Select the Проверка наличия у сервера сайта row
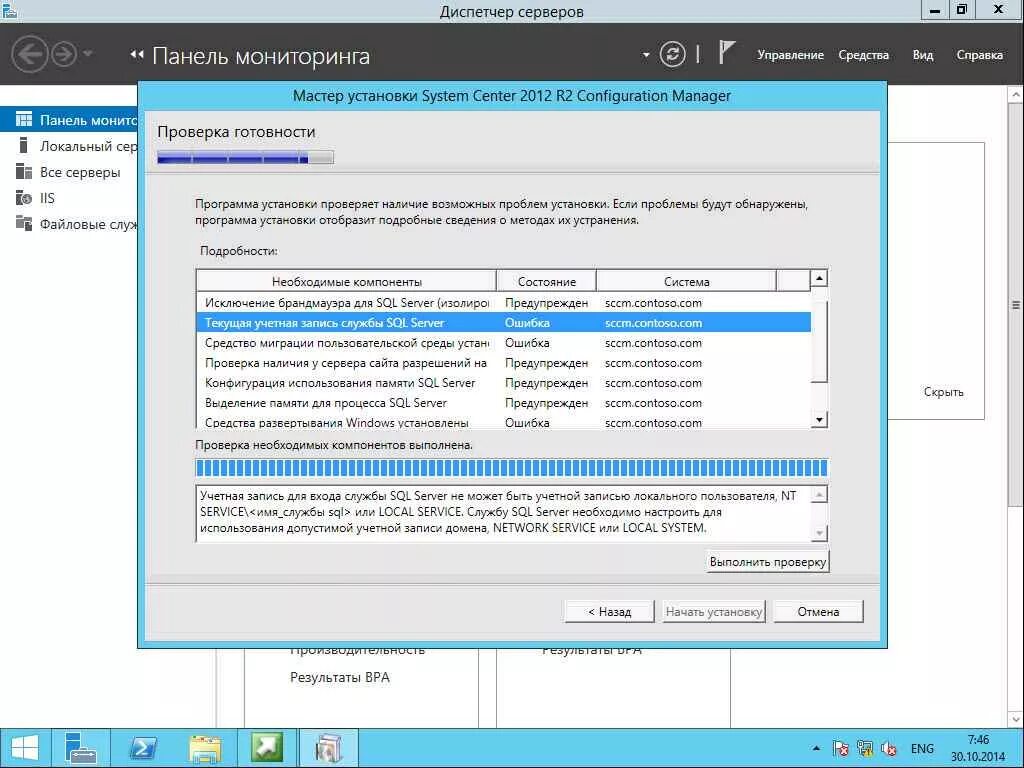 pyautogui.click(x=504, y=363)
